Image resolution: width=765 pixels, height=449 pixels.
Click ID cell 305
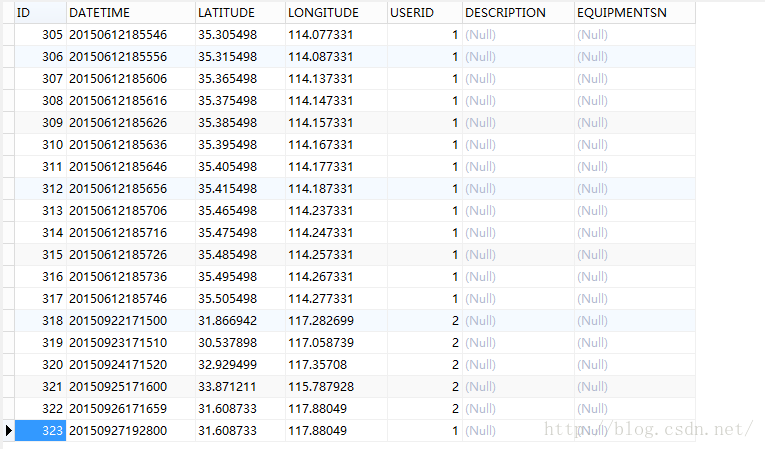[x=40, y=35]
